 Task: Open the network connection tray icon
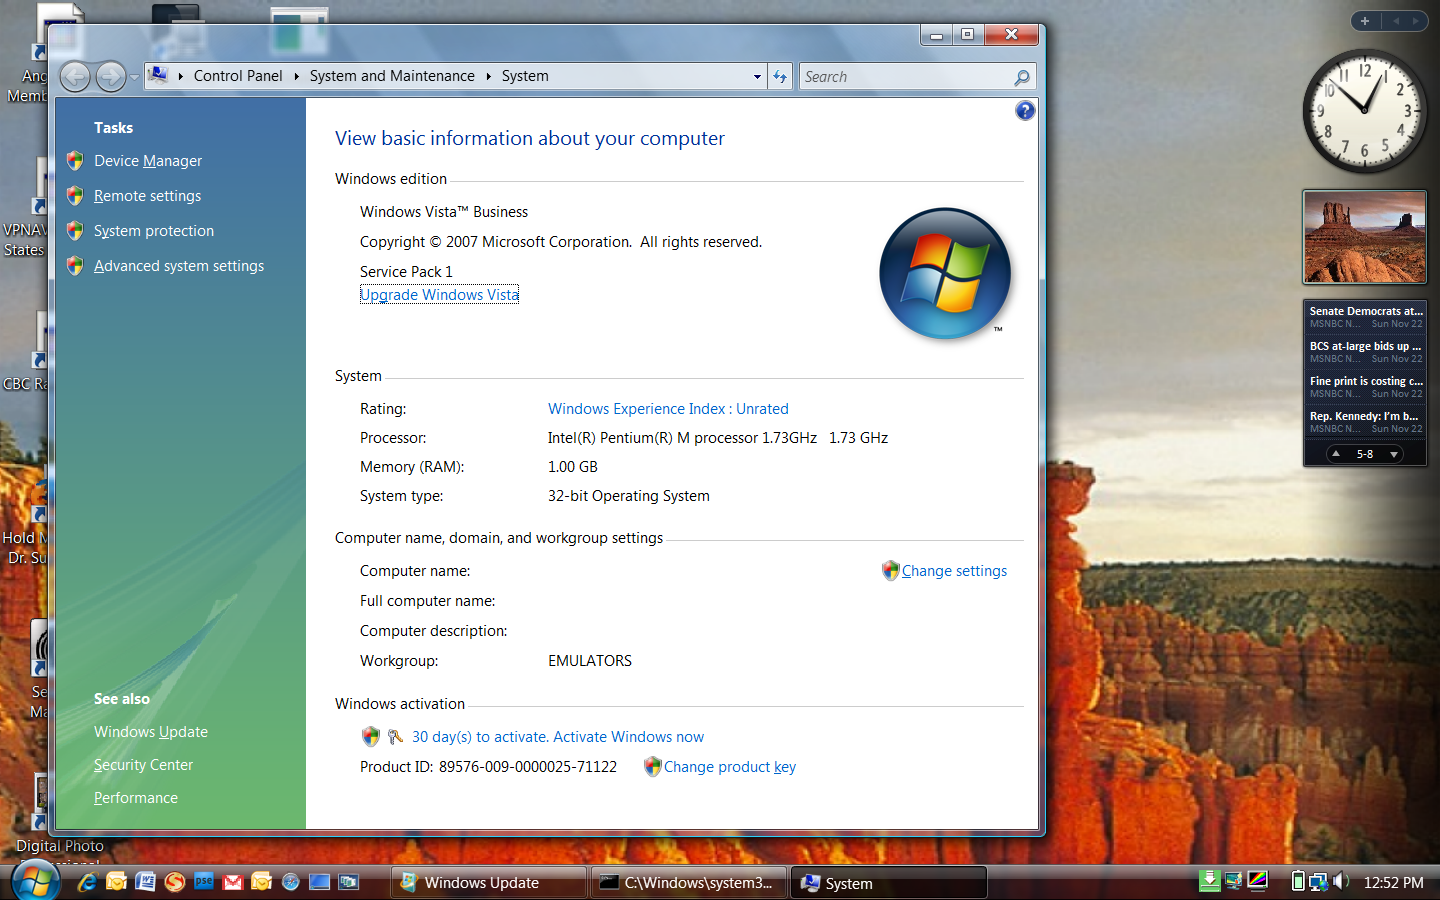coord(1319,881)
